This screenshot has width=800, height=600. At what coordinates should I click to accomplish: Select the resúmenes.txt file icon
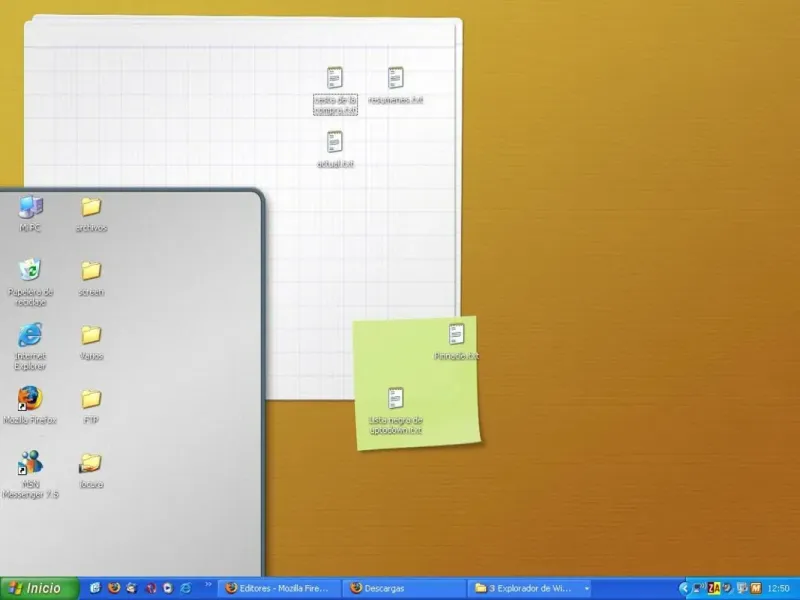(395, 86)
